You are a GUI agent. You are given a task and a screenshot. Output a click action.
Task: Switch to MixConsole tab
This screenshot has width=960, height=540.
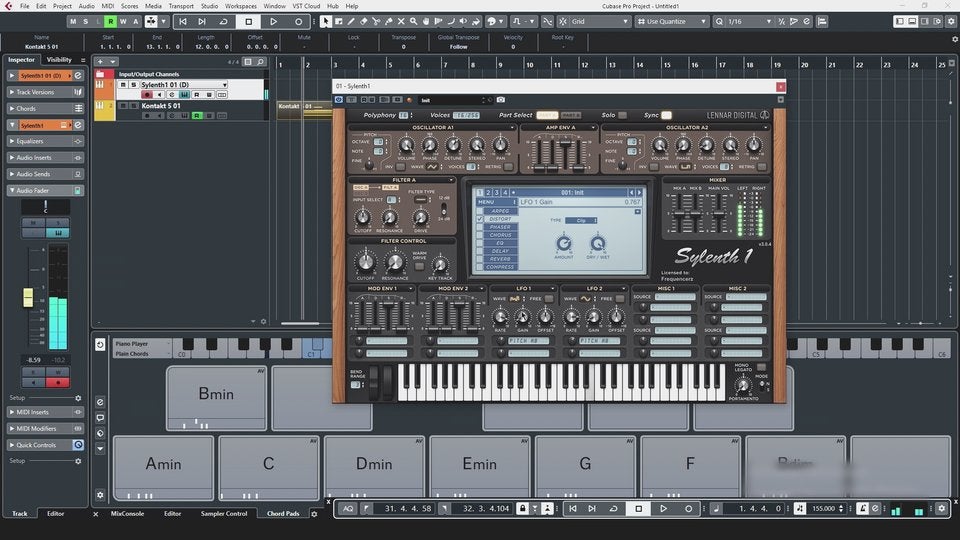[x=127, y=514]
